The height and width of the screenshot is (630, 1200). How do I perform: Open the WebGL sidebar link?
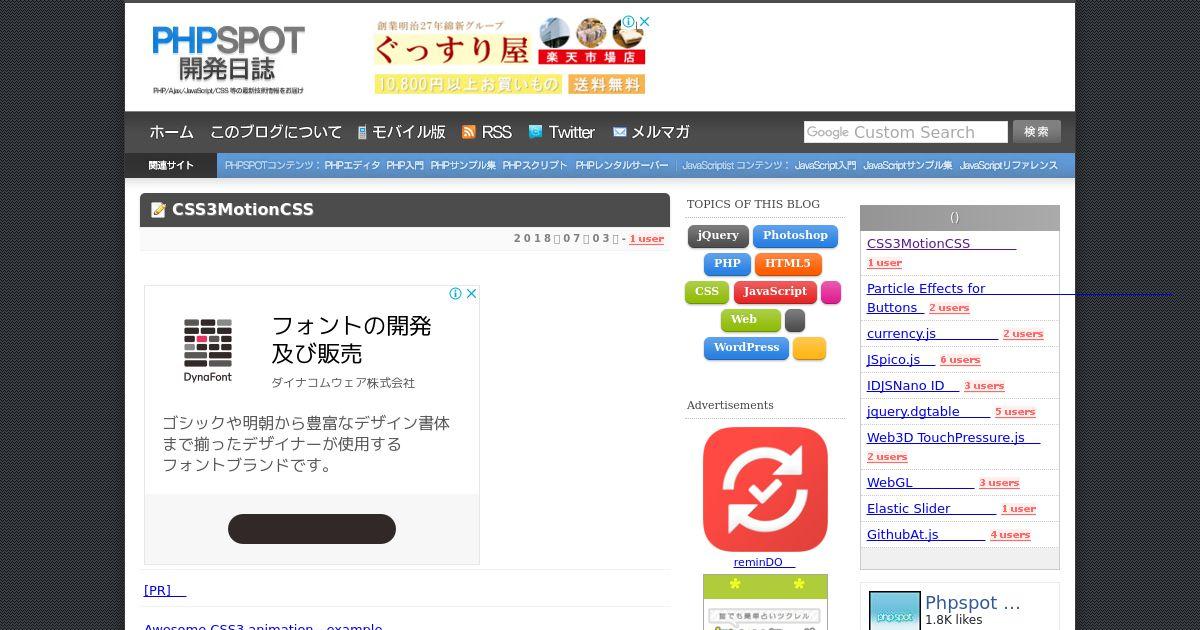[920, 483]
